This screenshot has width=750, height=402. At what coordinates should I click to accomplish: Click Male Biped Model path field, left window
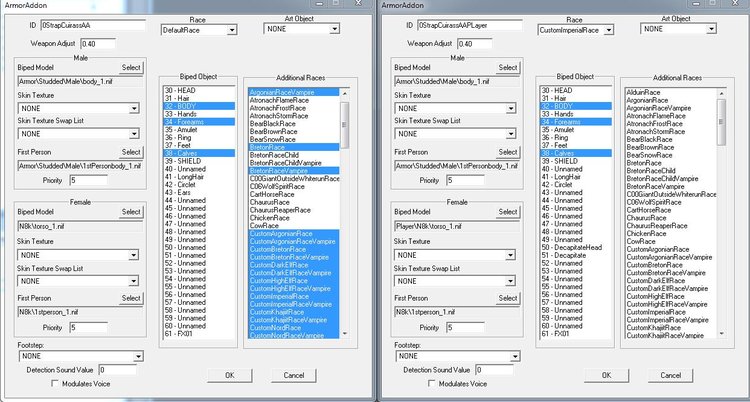[x=80, y=82]
